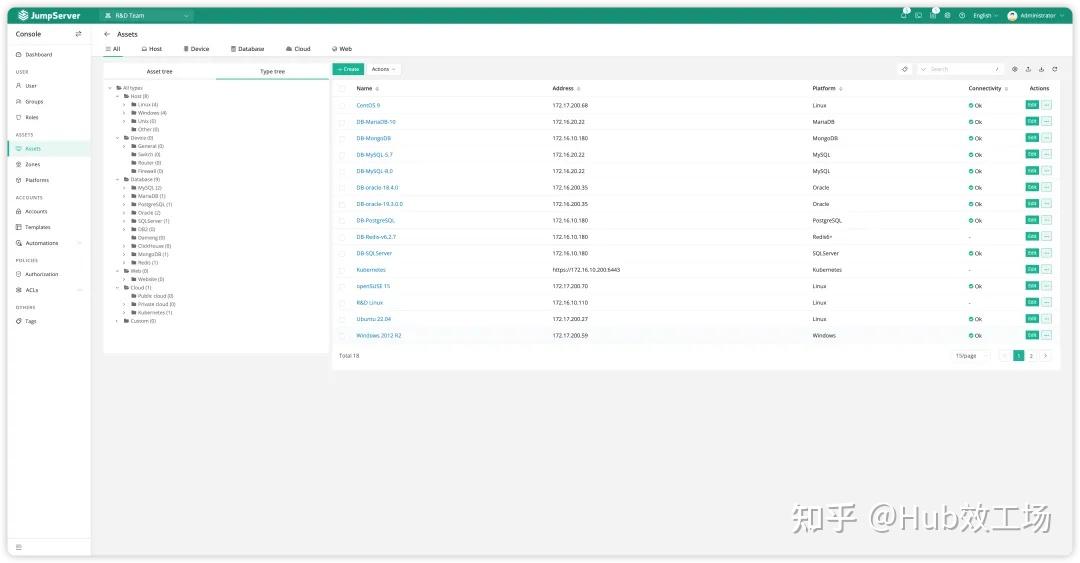Click the tag filter icon beside search

[x=905, y=69]
